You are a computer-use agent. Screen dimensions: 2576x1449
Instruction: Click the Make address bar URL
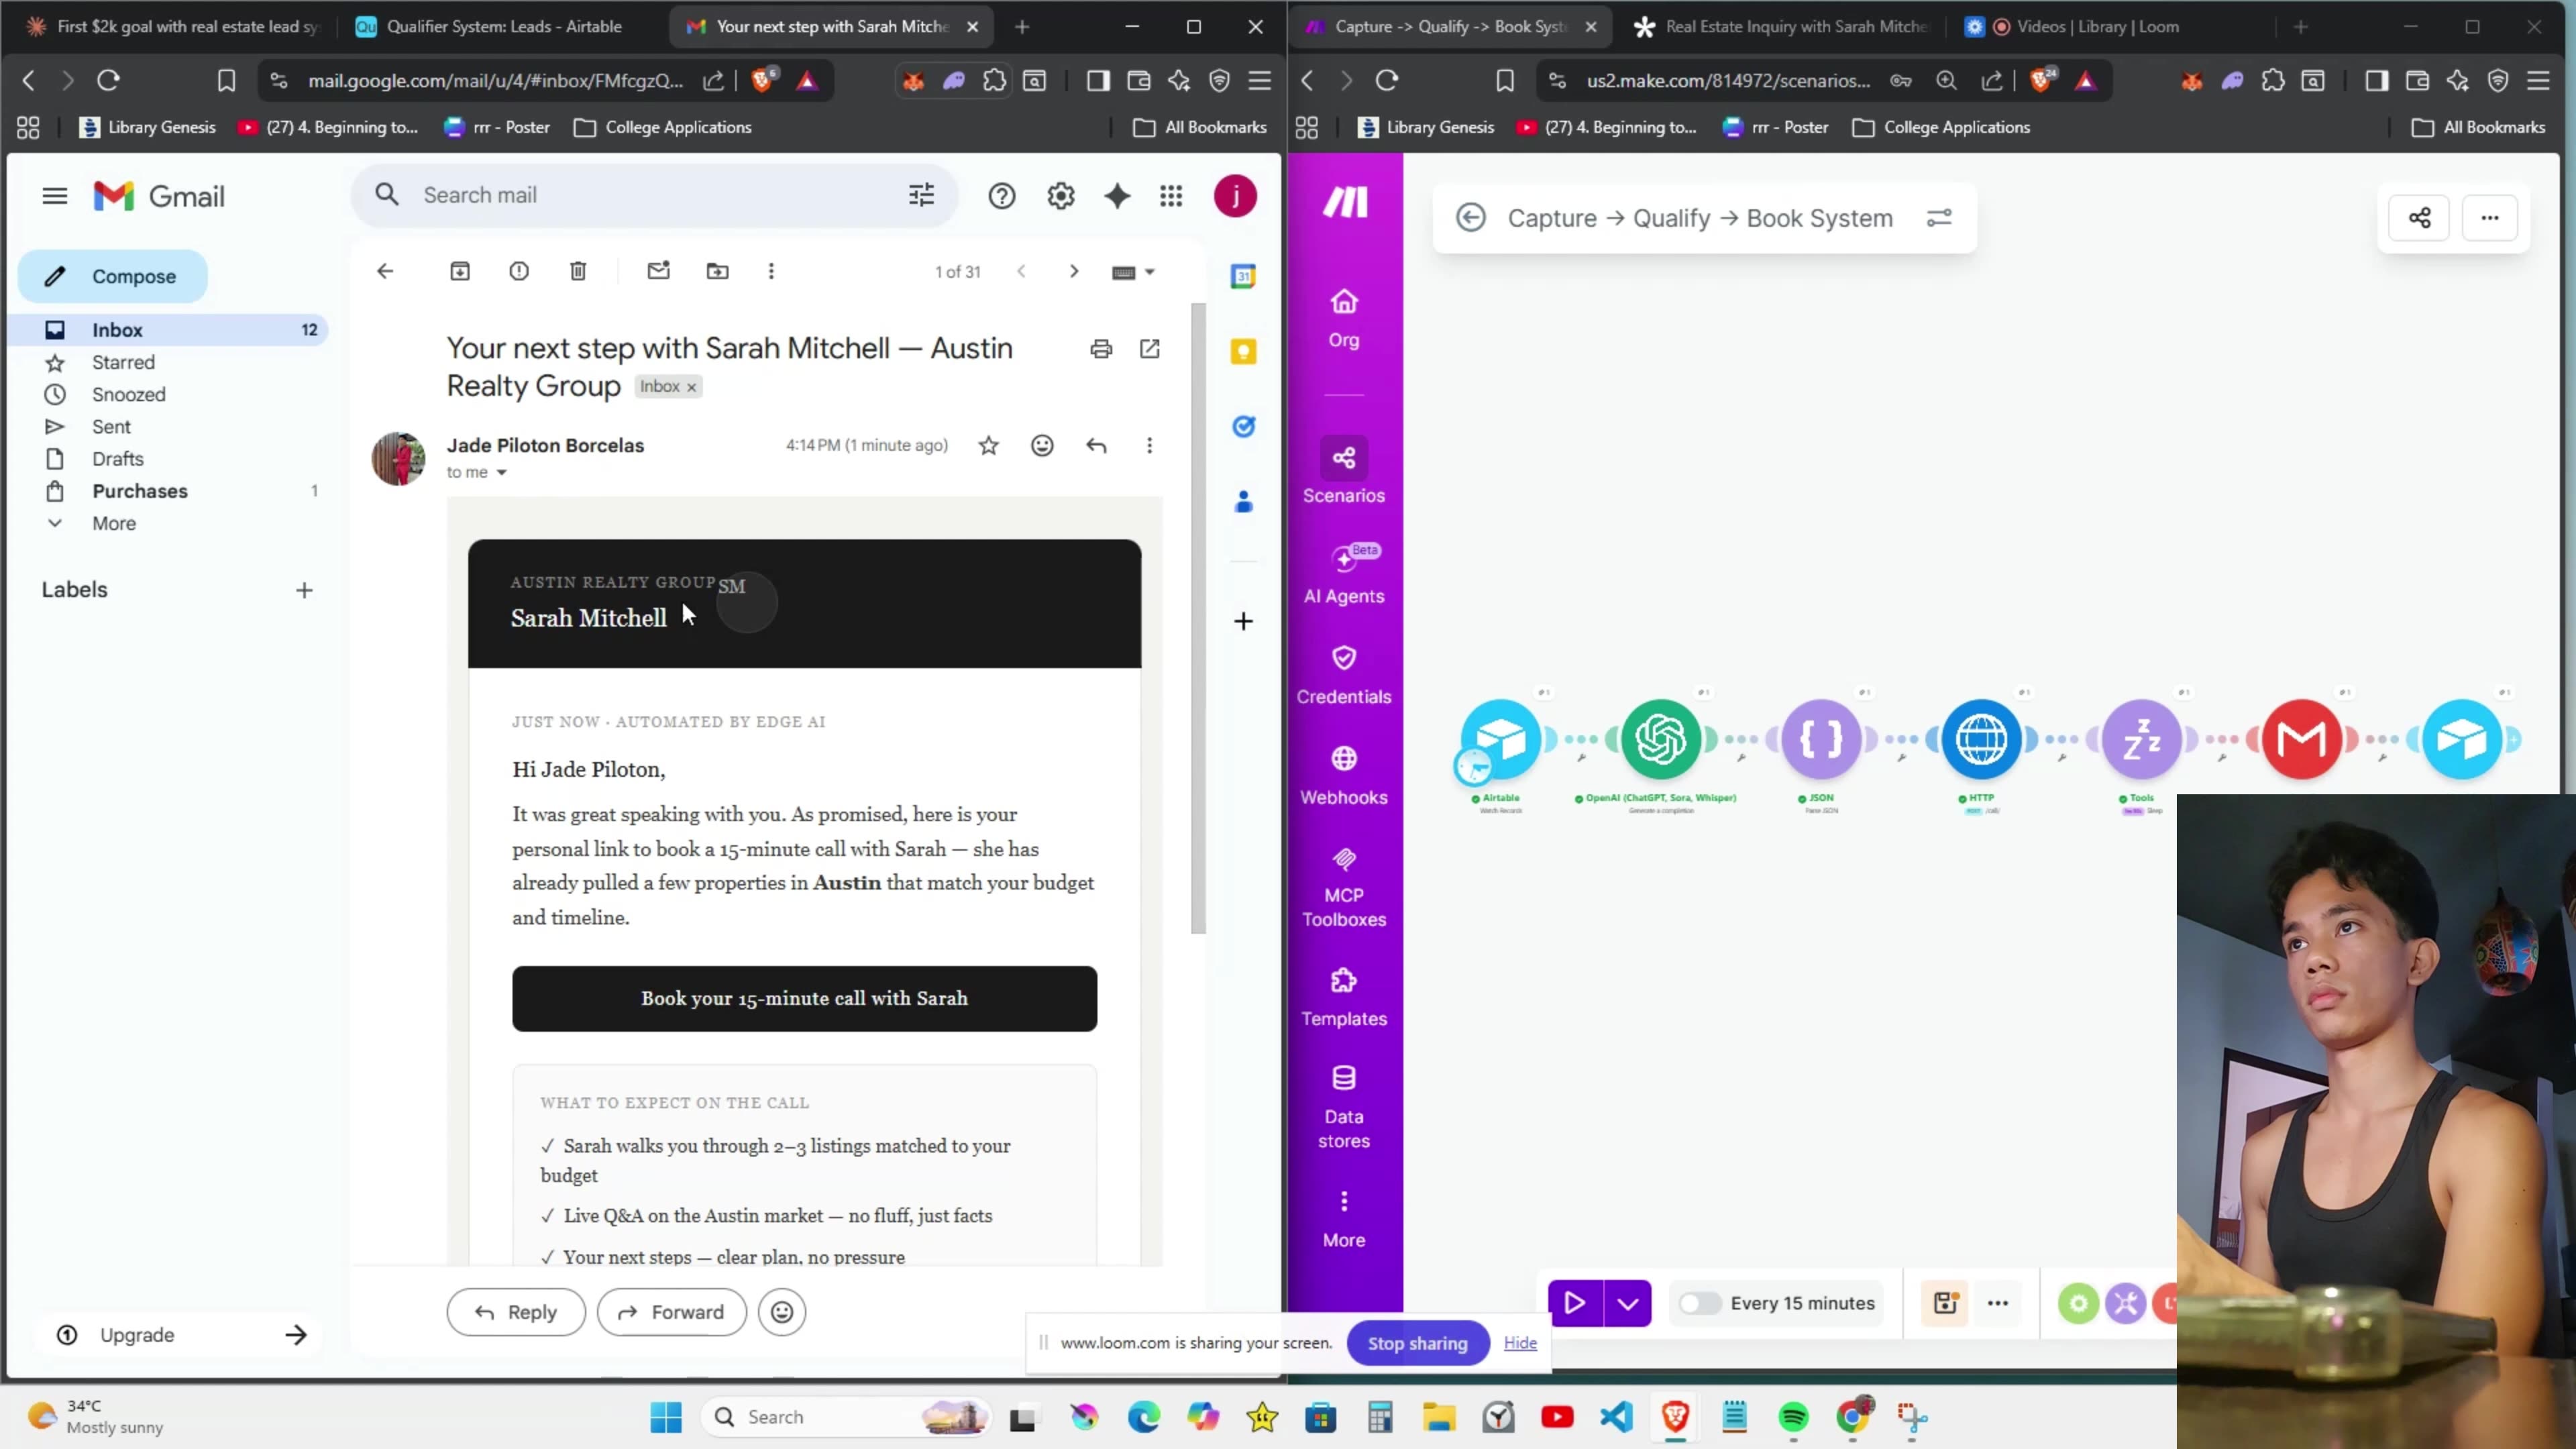pos(1728,81)
